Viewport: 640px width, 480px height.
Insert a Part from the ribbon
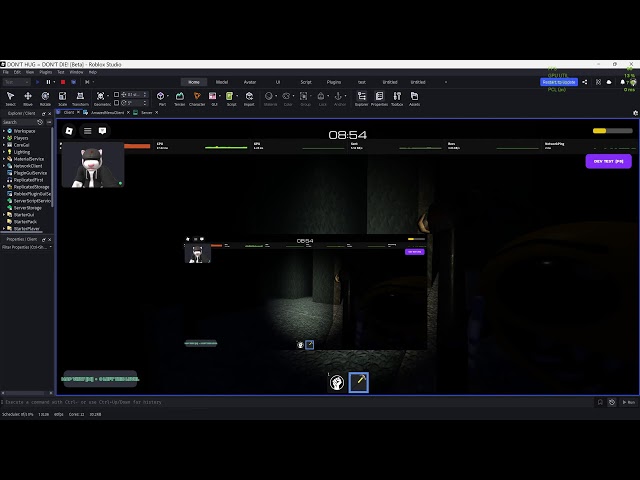coord(160,96)
